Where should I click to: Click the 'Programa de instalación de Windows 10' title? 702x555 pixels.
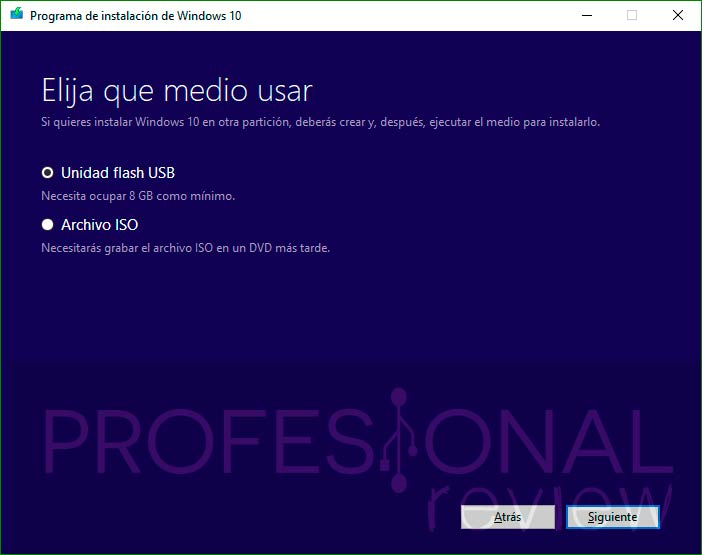[136, 16]
